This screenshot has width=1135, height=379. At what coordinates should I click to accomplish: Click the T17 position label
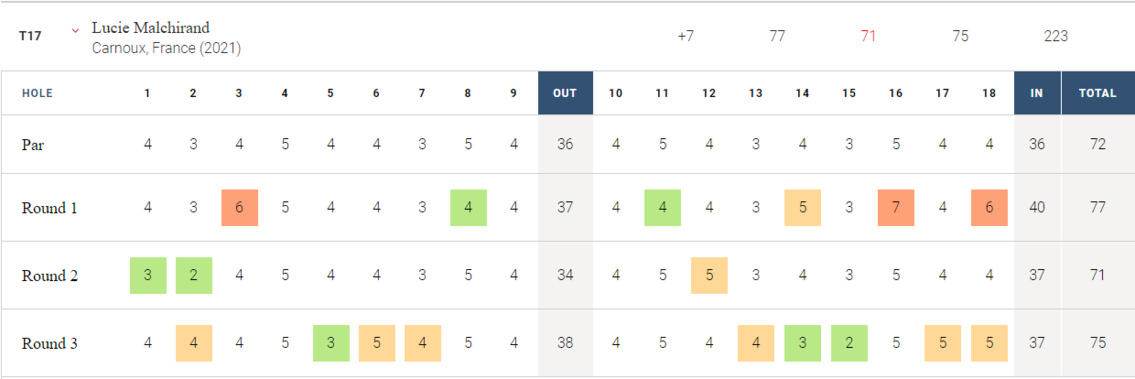30,36
